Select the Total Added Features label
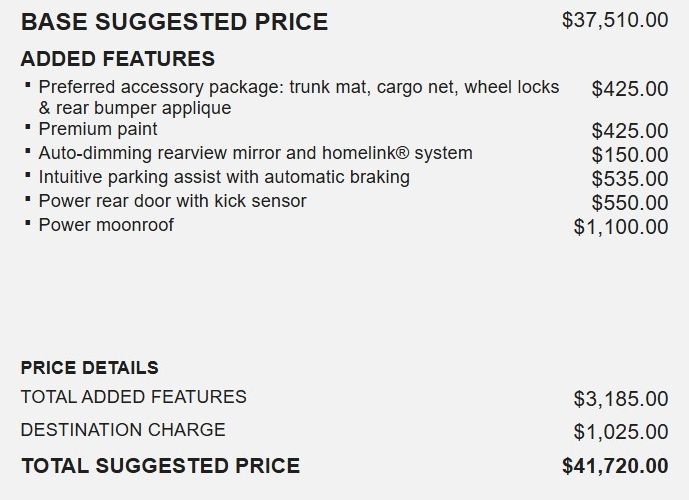Viewport: 689px width, 500px height. tap(133, 397)
